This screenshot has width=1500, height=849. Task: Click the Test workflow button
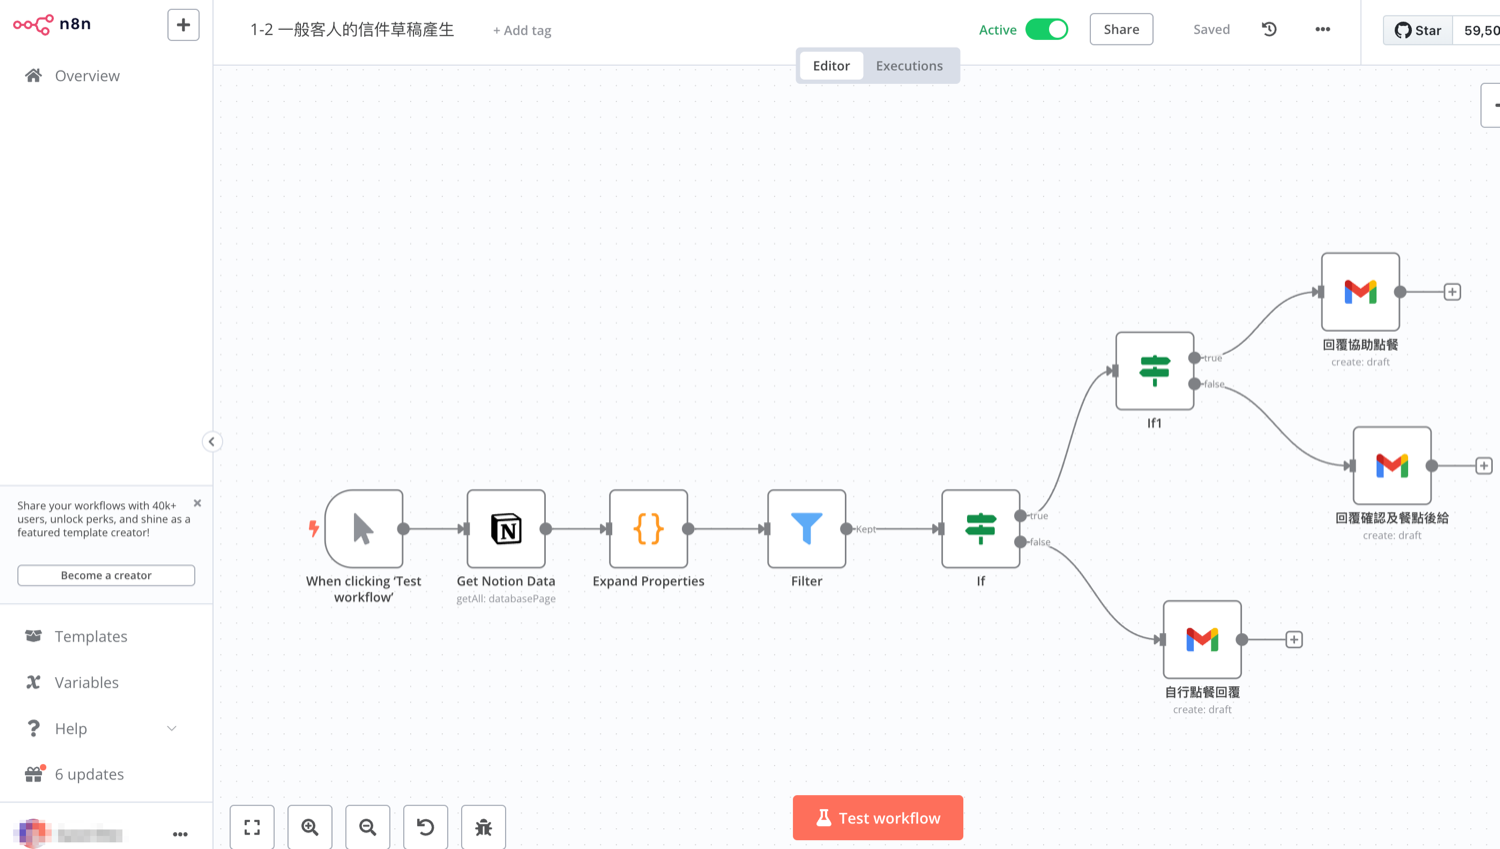click(x=878, y=818)
